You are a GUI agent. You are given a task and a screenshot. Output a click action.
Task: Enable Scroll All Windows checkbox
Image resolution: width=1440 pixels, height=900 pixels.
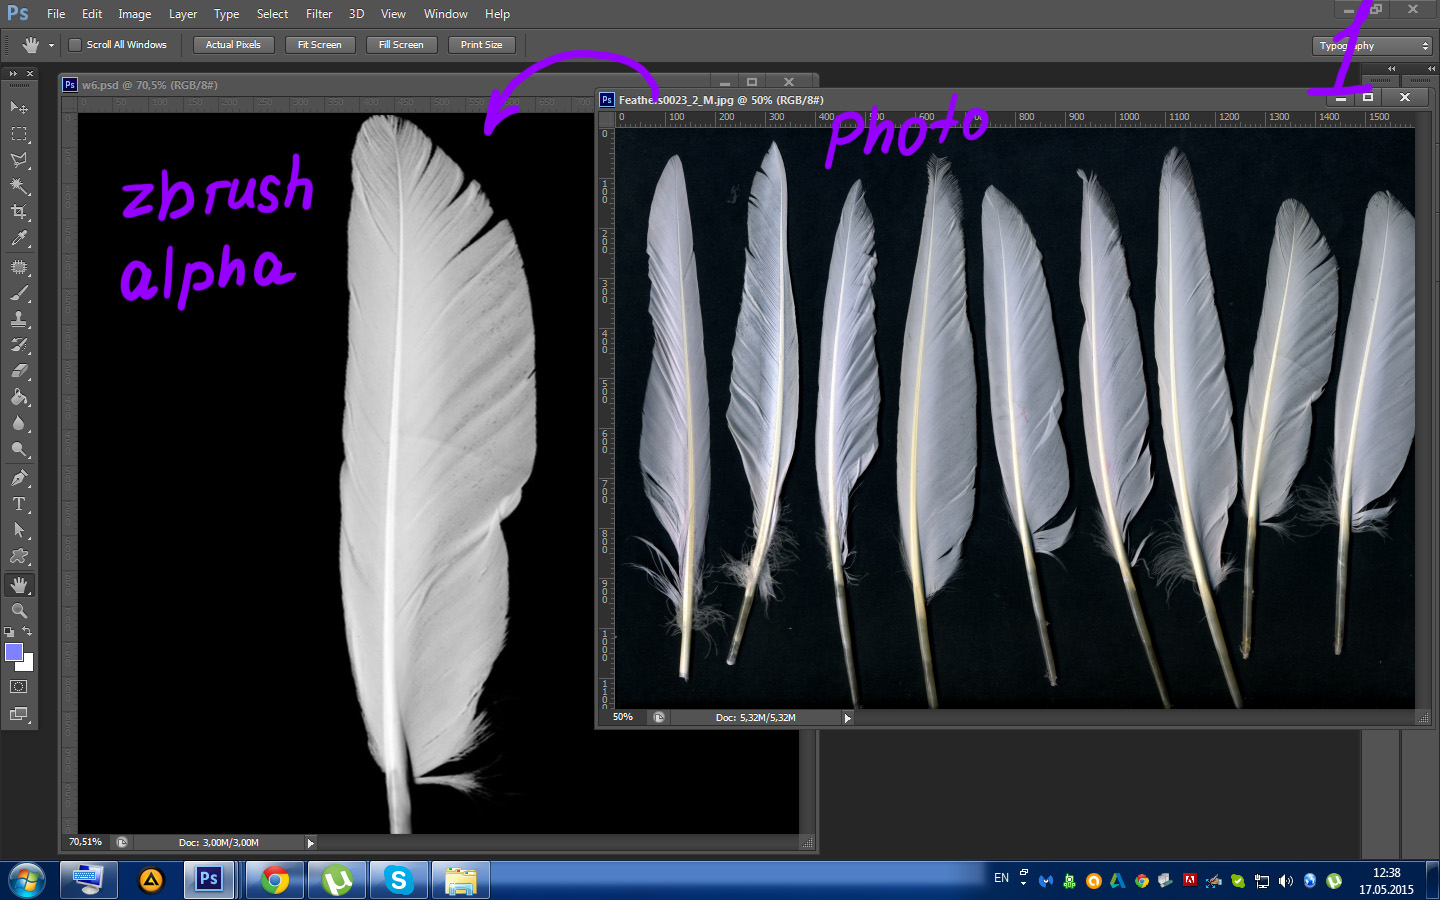(x=75, y=45)
